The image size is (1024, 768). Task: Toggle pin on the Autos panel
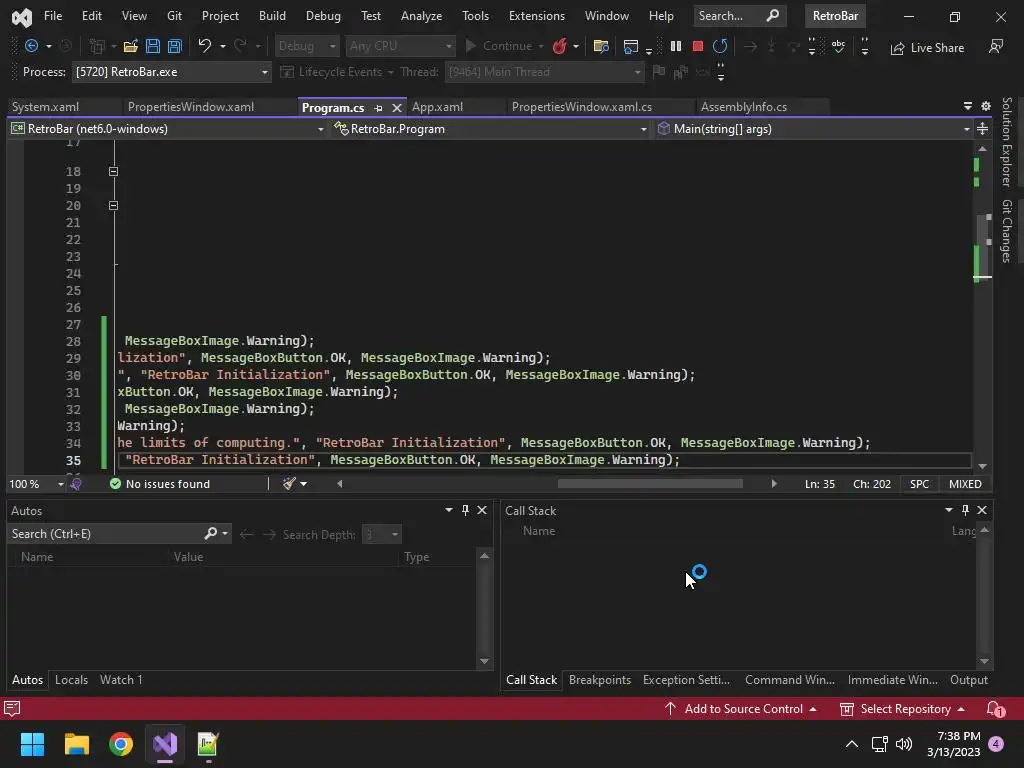click(465, 510)
